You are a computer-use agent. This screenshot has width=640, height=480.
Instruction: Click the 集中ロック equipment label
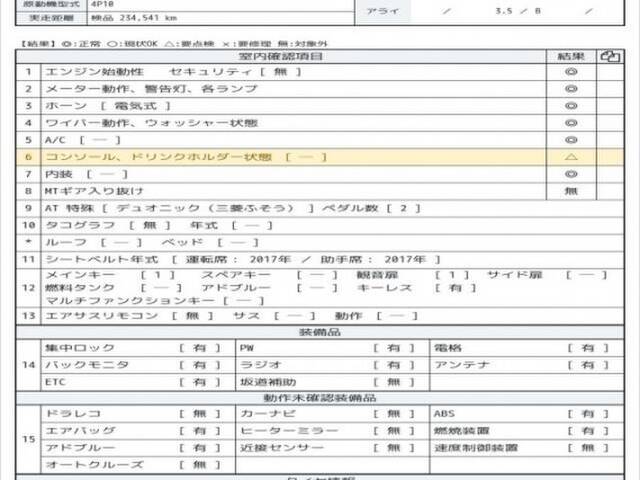tap(80, 348)
